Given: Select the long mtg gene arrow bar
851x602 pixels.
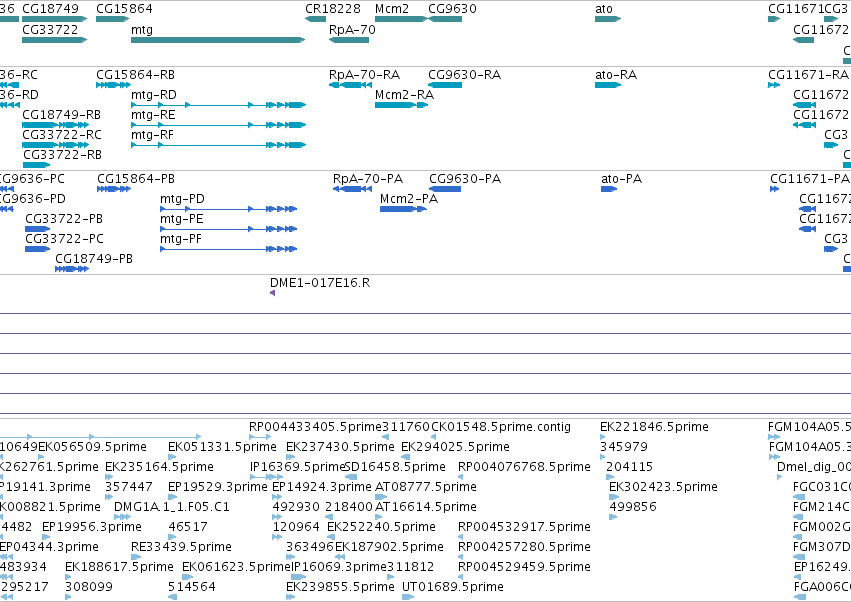Looking at the screenshot, I should (x=218, y=40).
